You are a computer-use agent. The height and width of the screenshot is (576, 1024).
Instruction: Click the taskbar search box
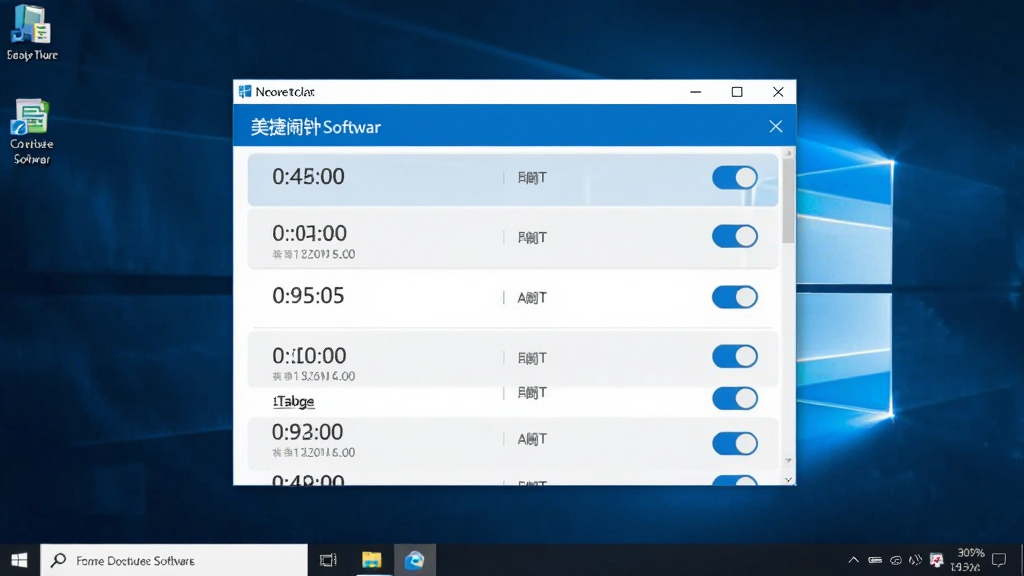(x=174, y=560)
